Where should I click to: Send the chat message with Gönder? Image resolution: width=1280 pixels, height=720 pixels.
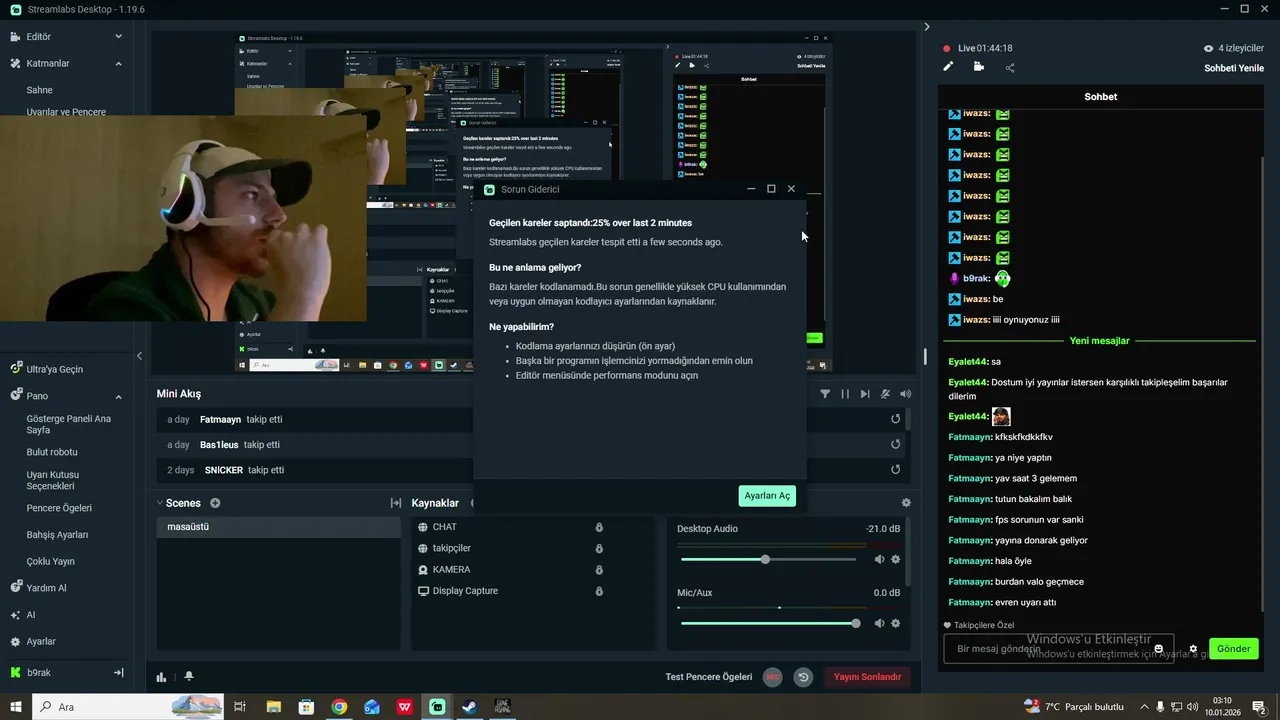click(x=1233, y=649)
